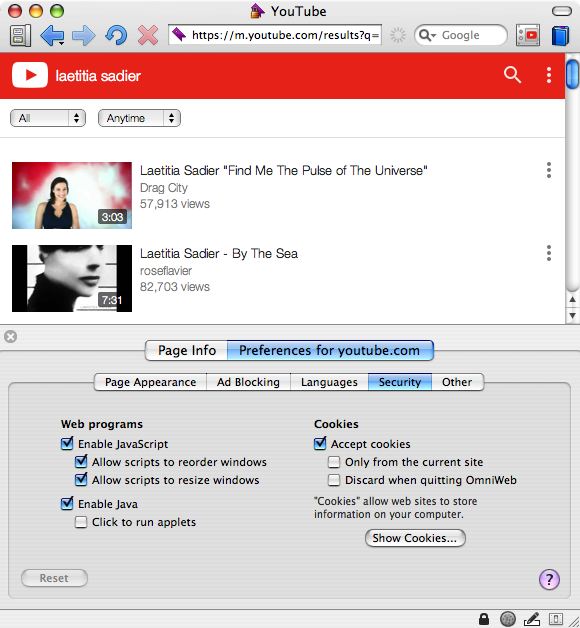Click the purple bookmark favicon in address bar
Screen dimensions: 580x628
coord(179,35)
